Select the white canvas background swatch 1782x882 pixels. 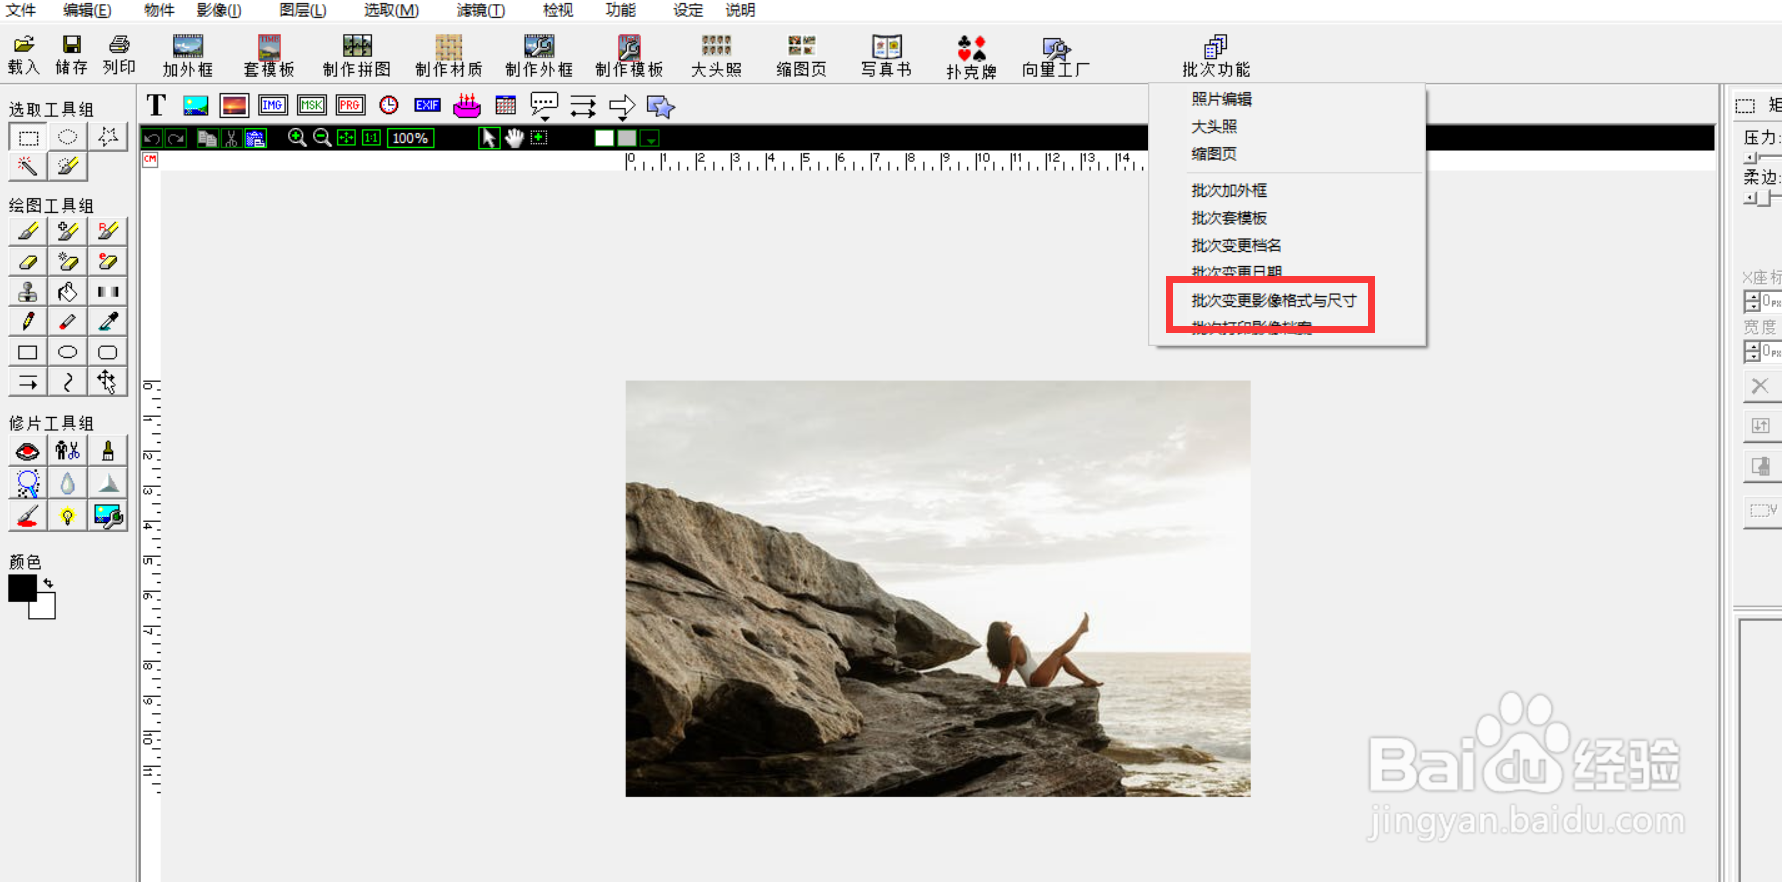point(604,138)
